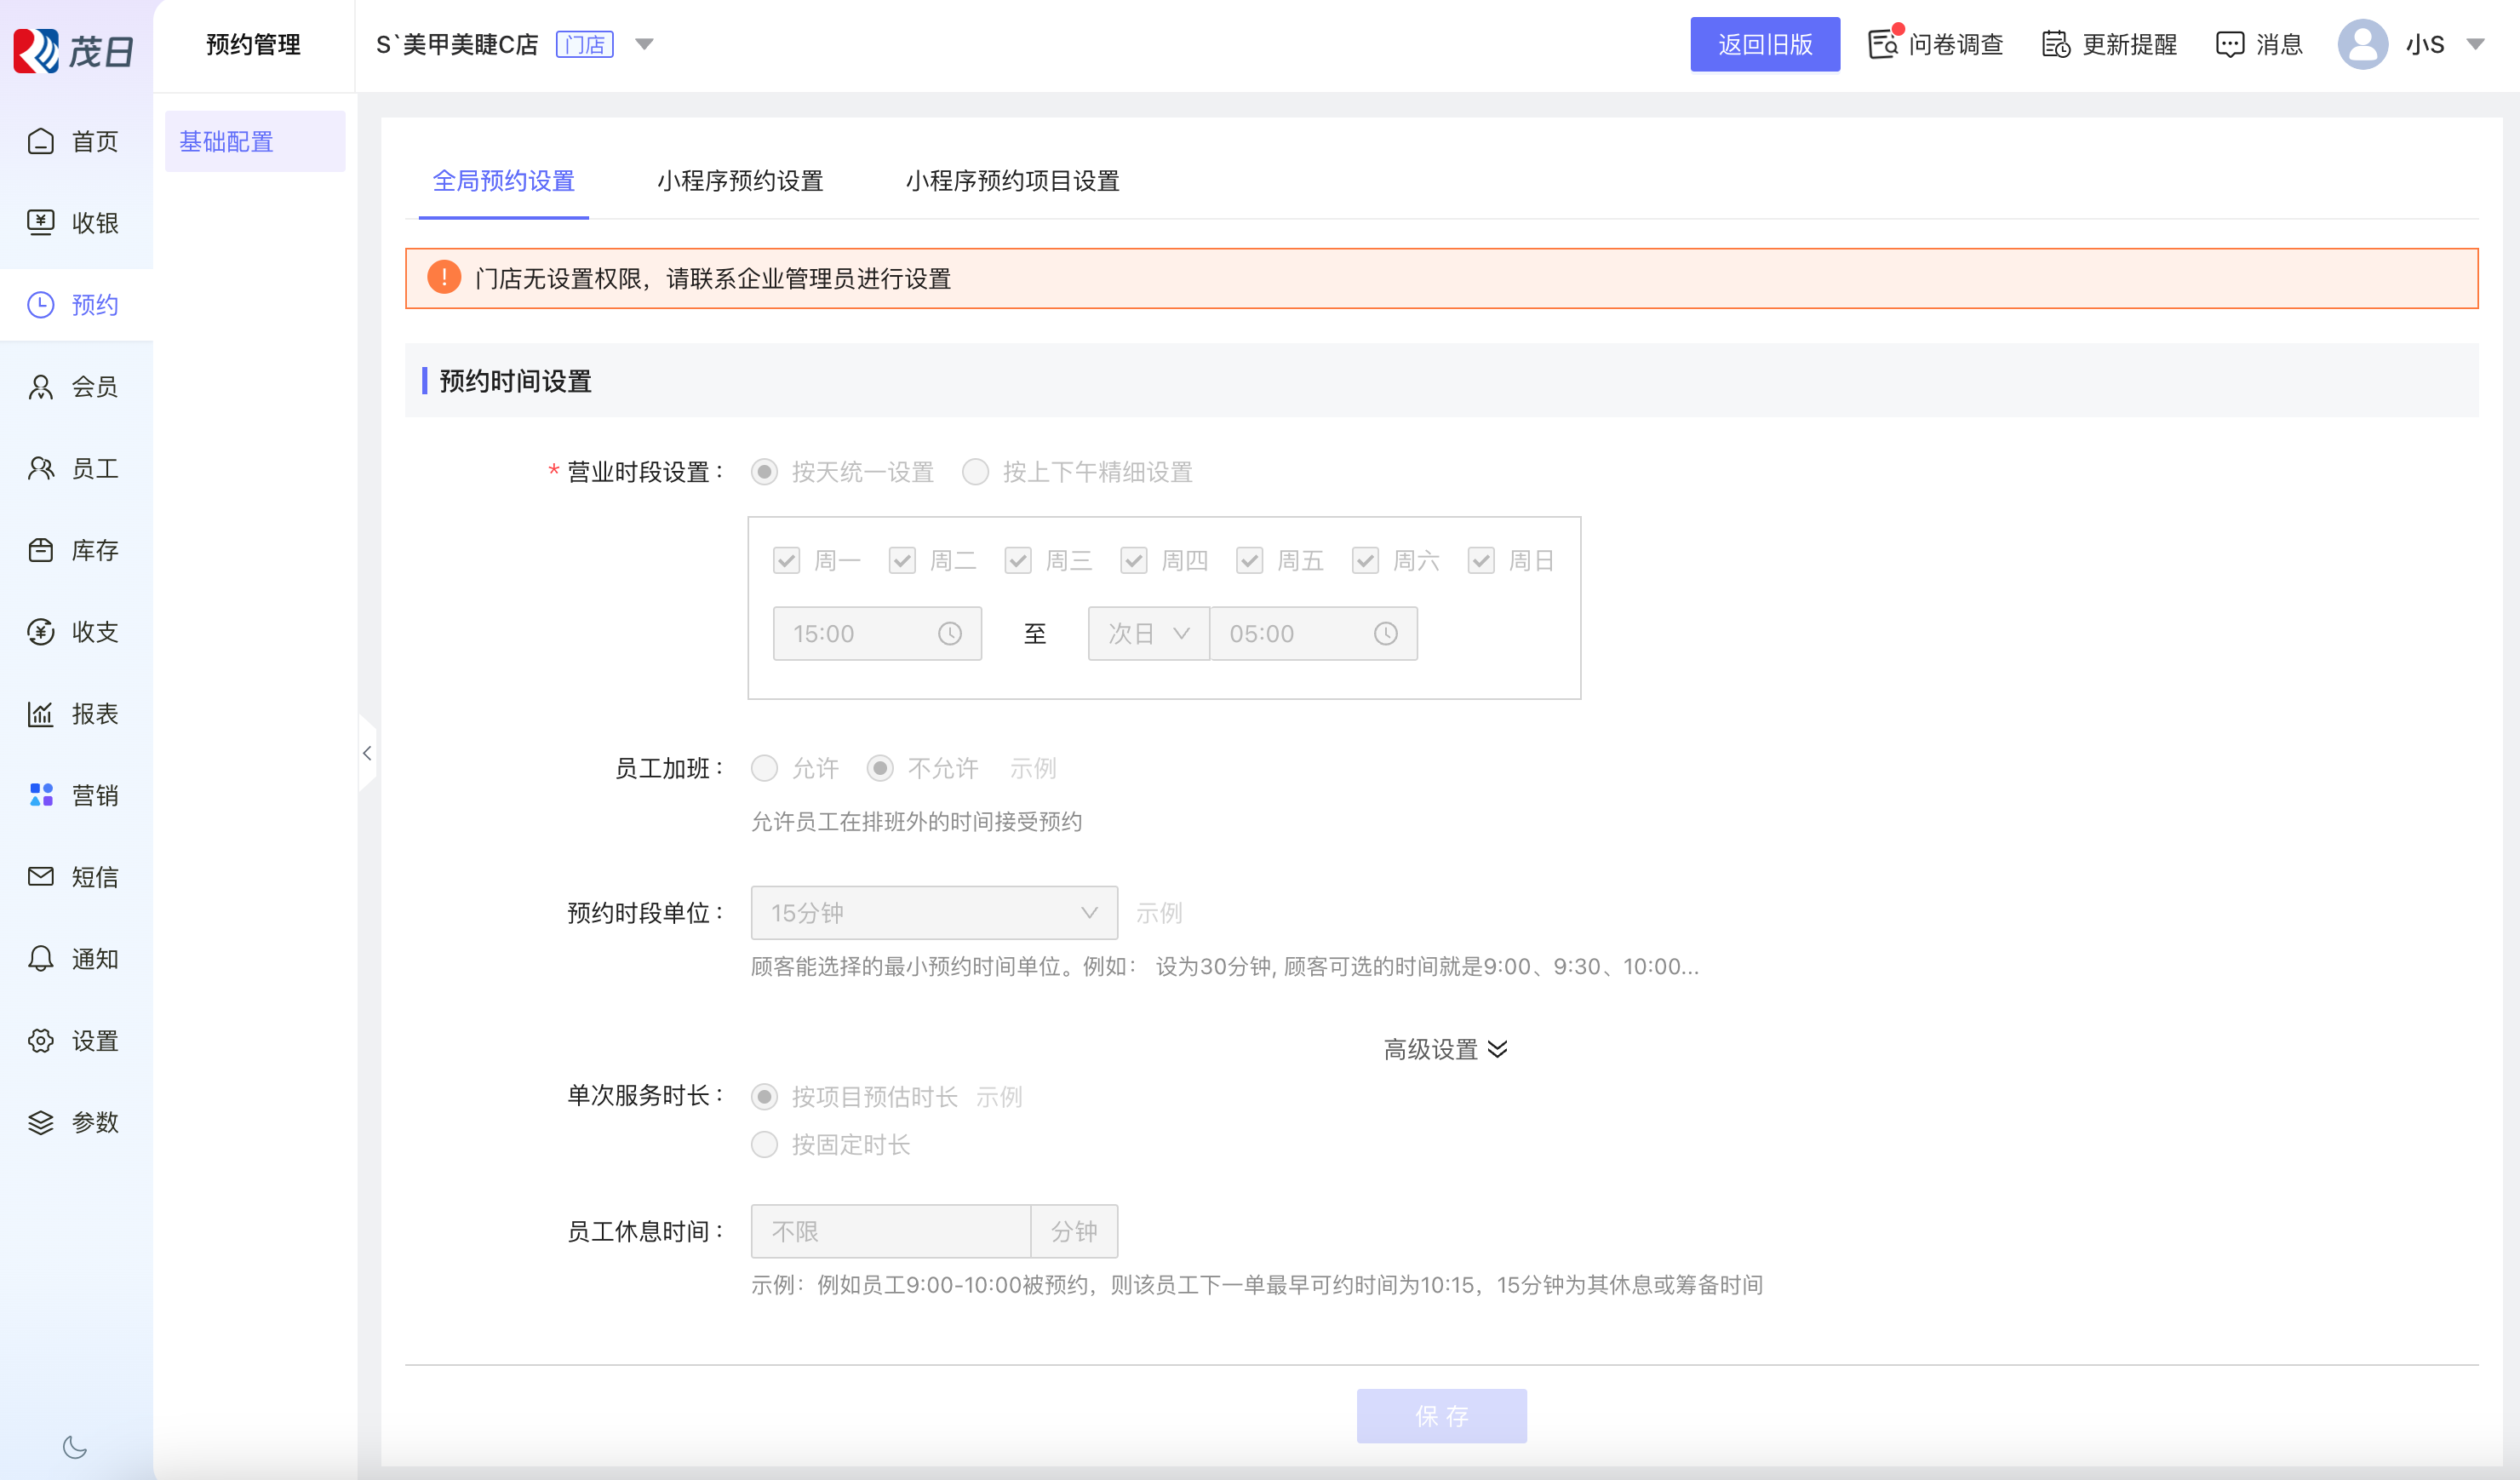Click the 员工休息时间 minutes input field
The width and height of the screenshot is (2520, 1480).
pyautogui.click(x=890, y=1231)
